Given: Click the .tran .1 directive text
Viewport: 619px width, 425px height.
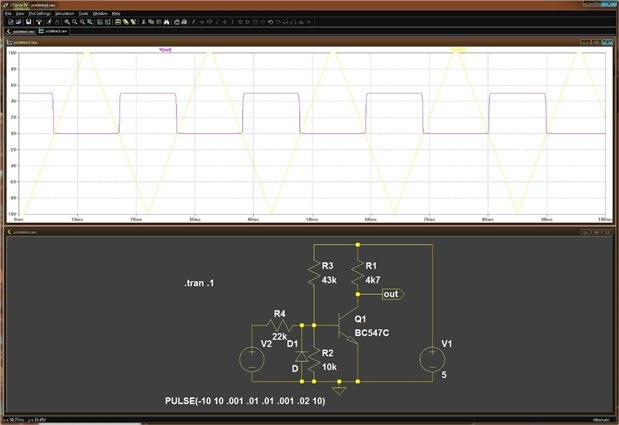Looking at the screenshot, I should pos(199,284).
